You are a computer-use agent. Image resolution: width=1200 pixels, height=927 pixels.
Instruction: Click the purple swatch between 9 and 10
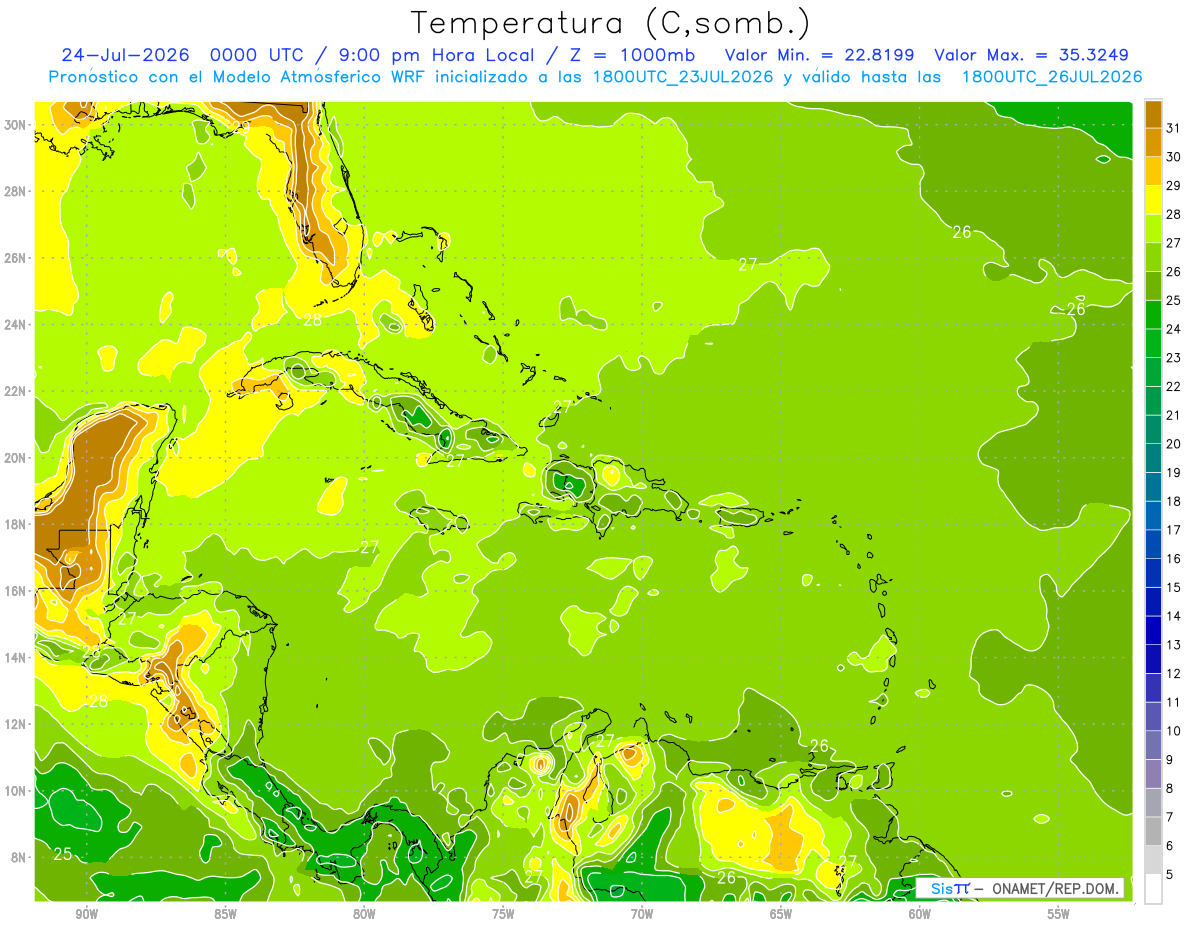click(x=1153, y=745)
